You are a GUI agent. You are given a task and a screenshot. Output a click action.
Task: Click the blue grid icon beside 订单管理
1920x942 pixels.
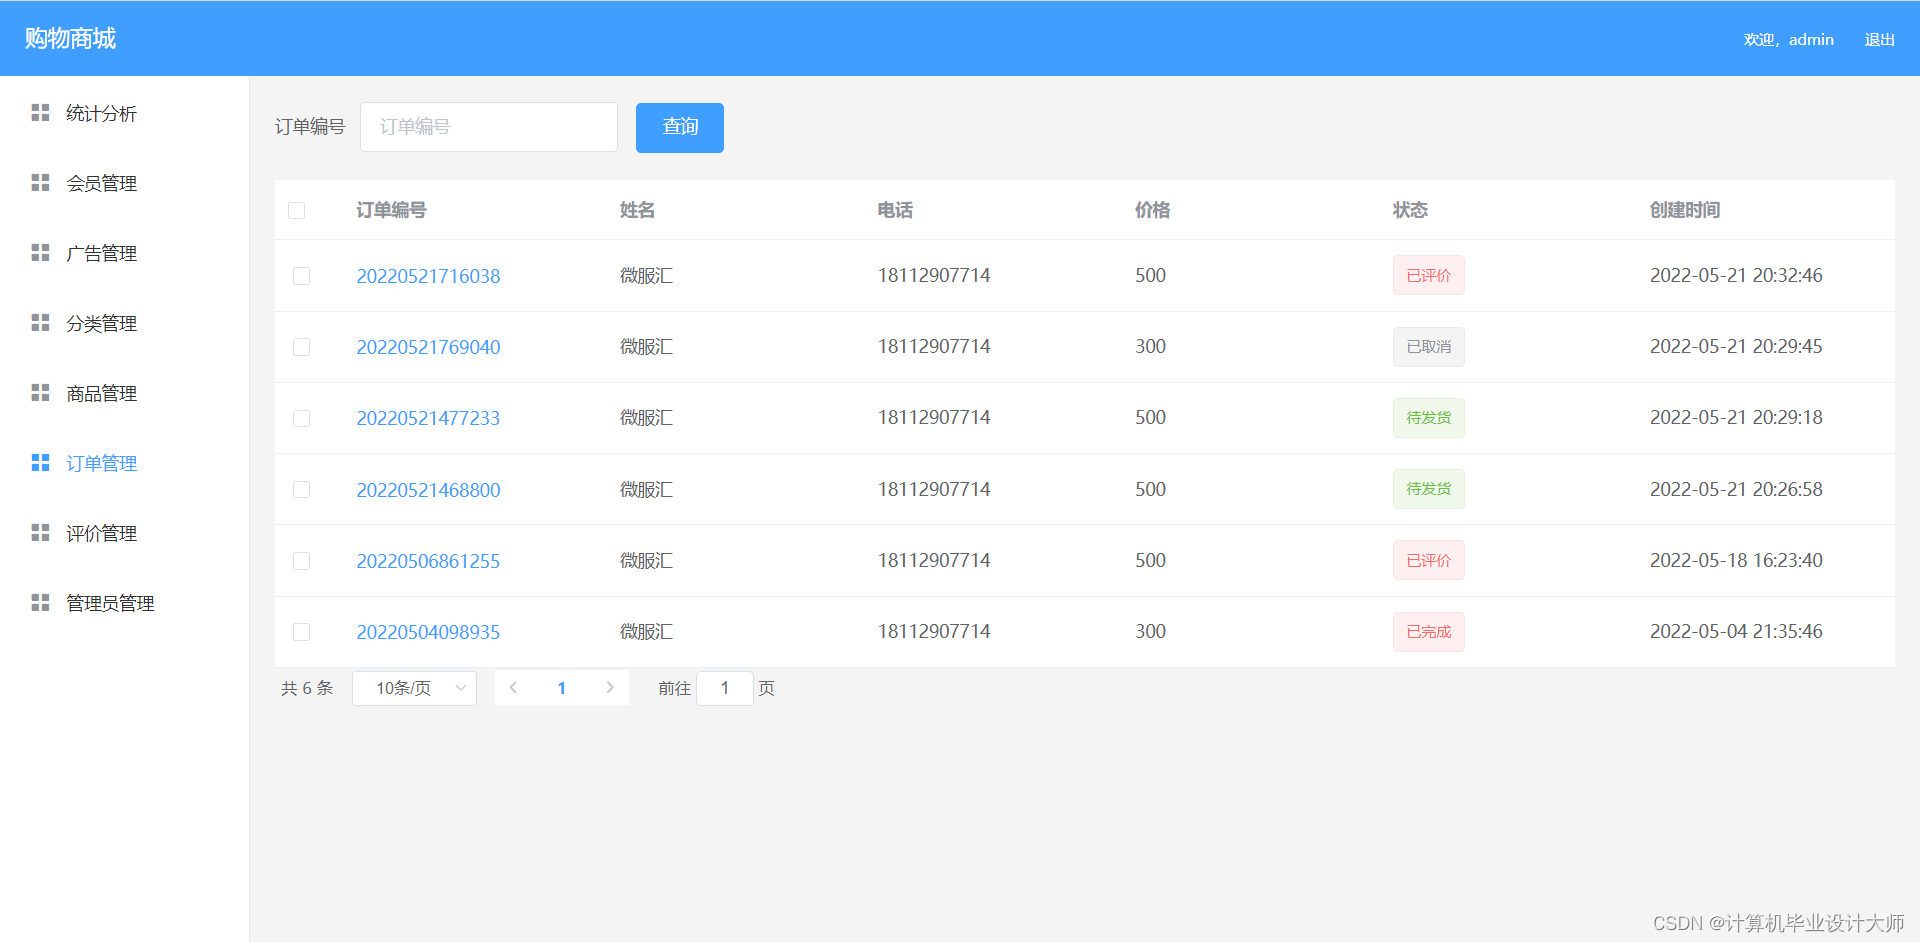40,463
